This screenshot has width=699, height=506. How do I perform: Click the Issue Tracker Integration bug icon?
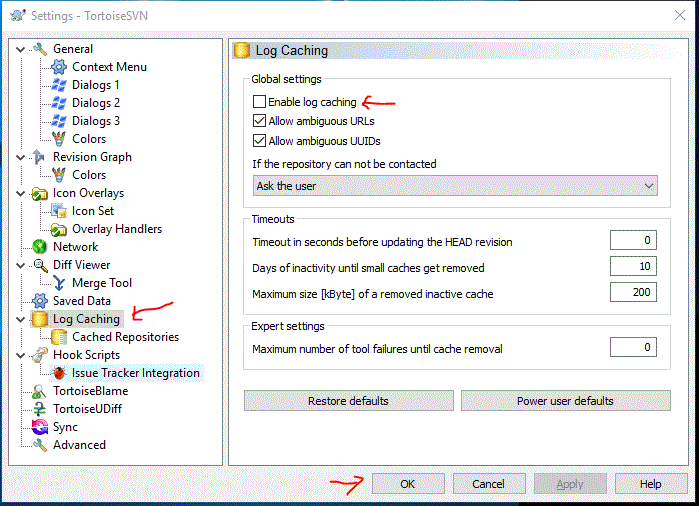[x=59, y=373]
